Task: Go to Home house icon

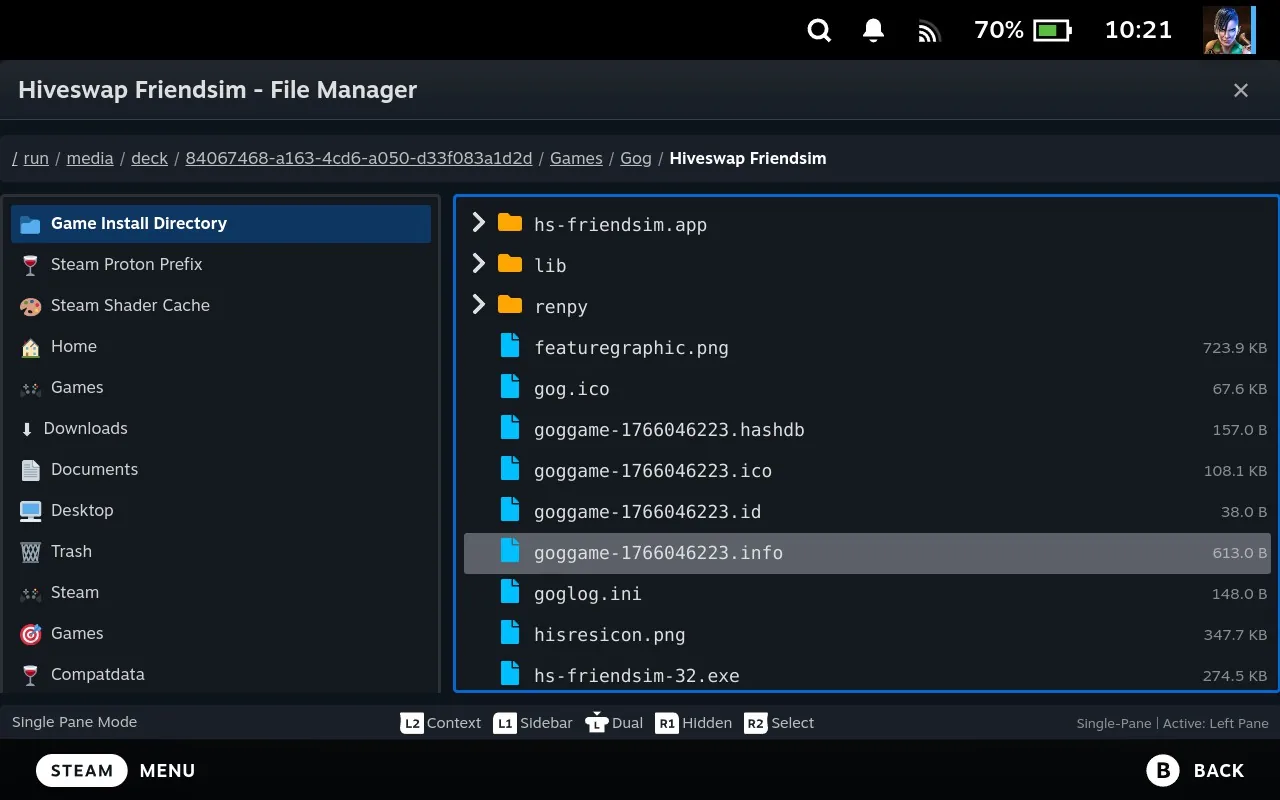Action: pos(30,347)
